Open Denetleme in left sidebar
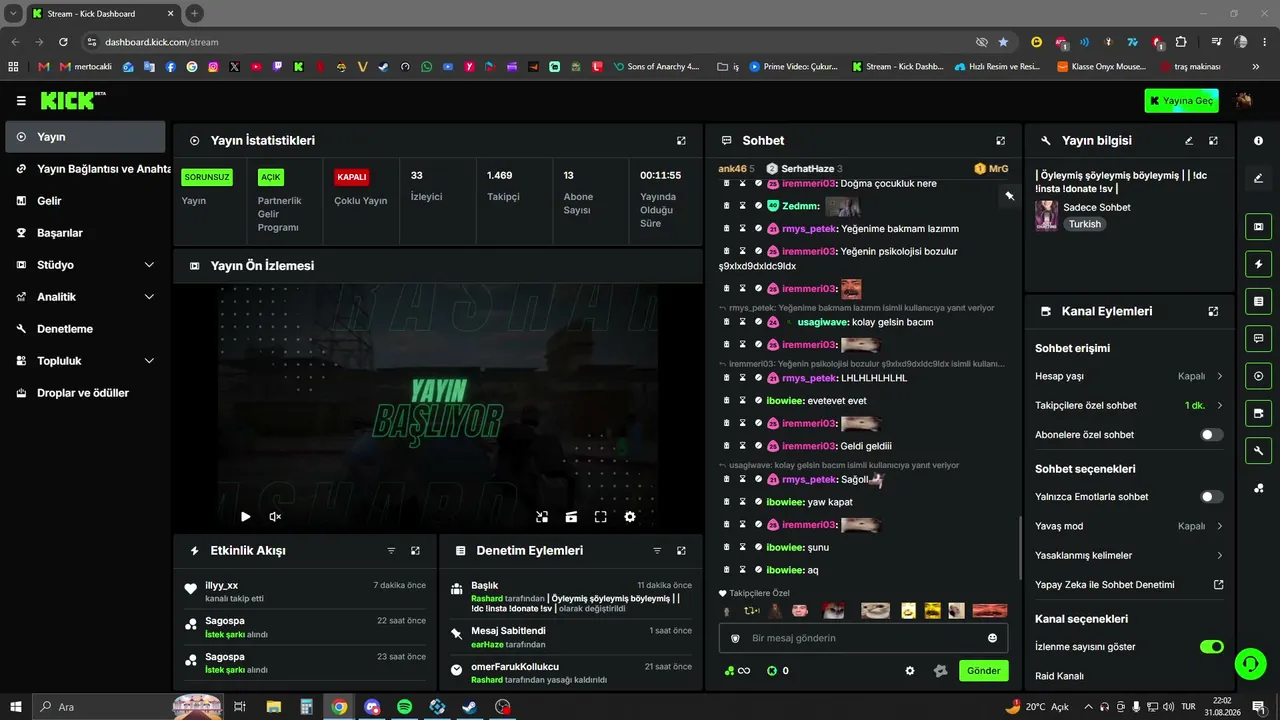 click(85, 329)
